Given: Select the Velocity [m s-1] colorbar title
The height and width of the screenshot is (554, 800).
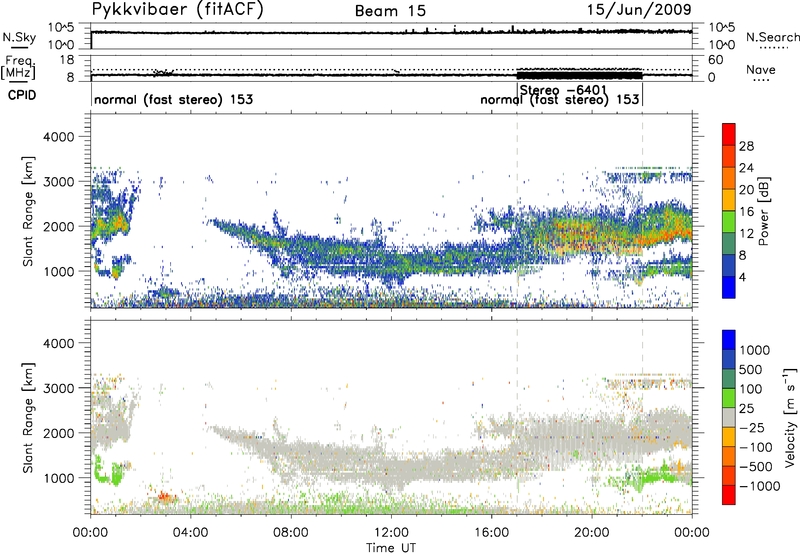Looking at the screenshot, I should point(790,417).
